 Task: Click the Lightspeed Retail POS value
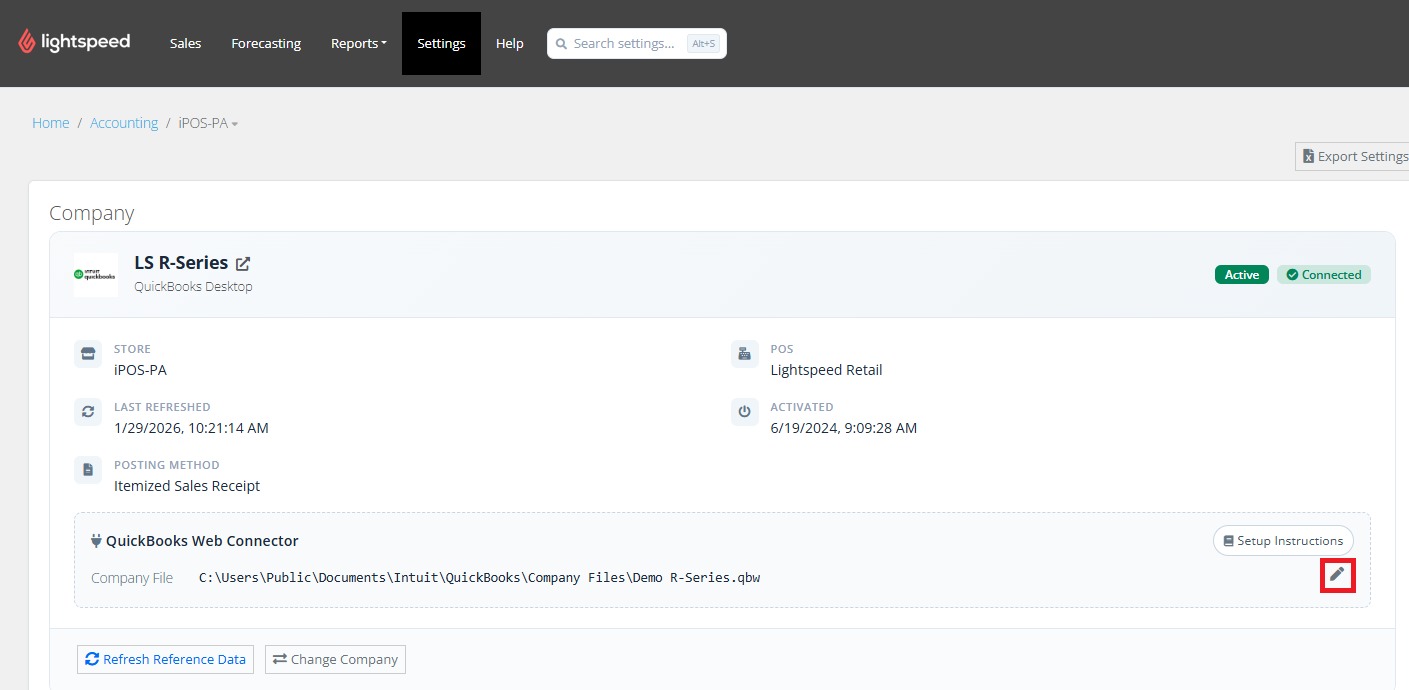click(826, 370)
